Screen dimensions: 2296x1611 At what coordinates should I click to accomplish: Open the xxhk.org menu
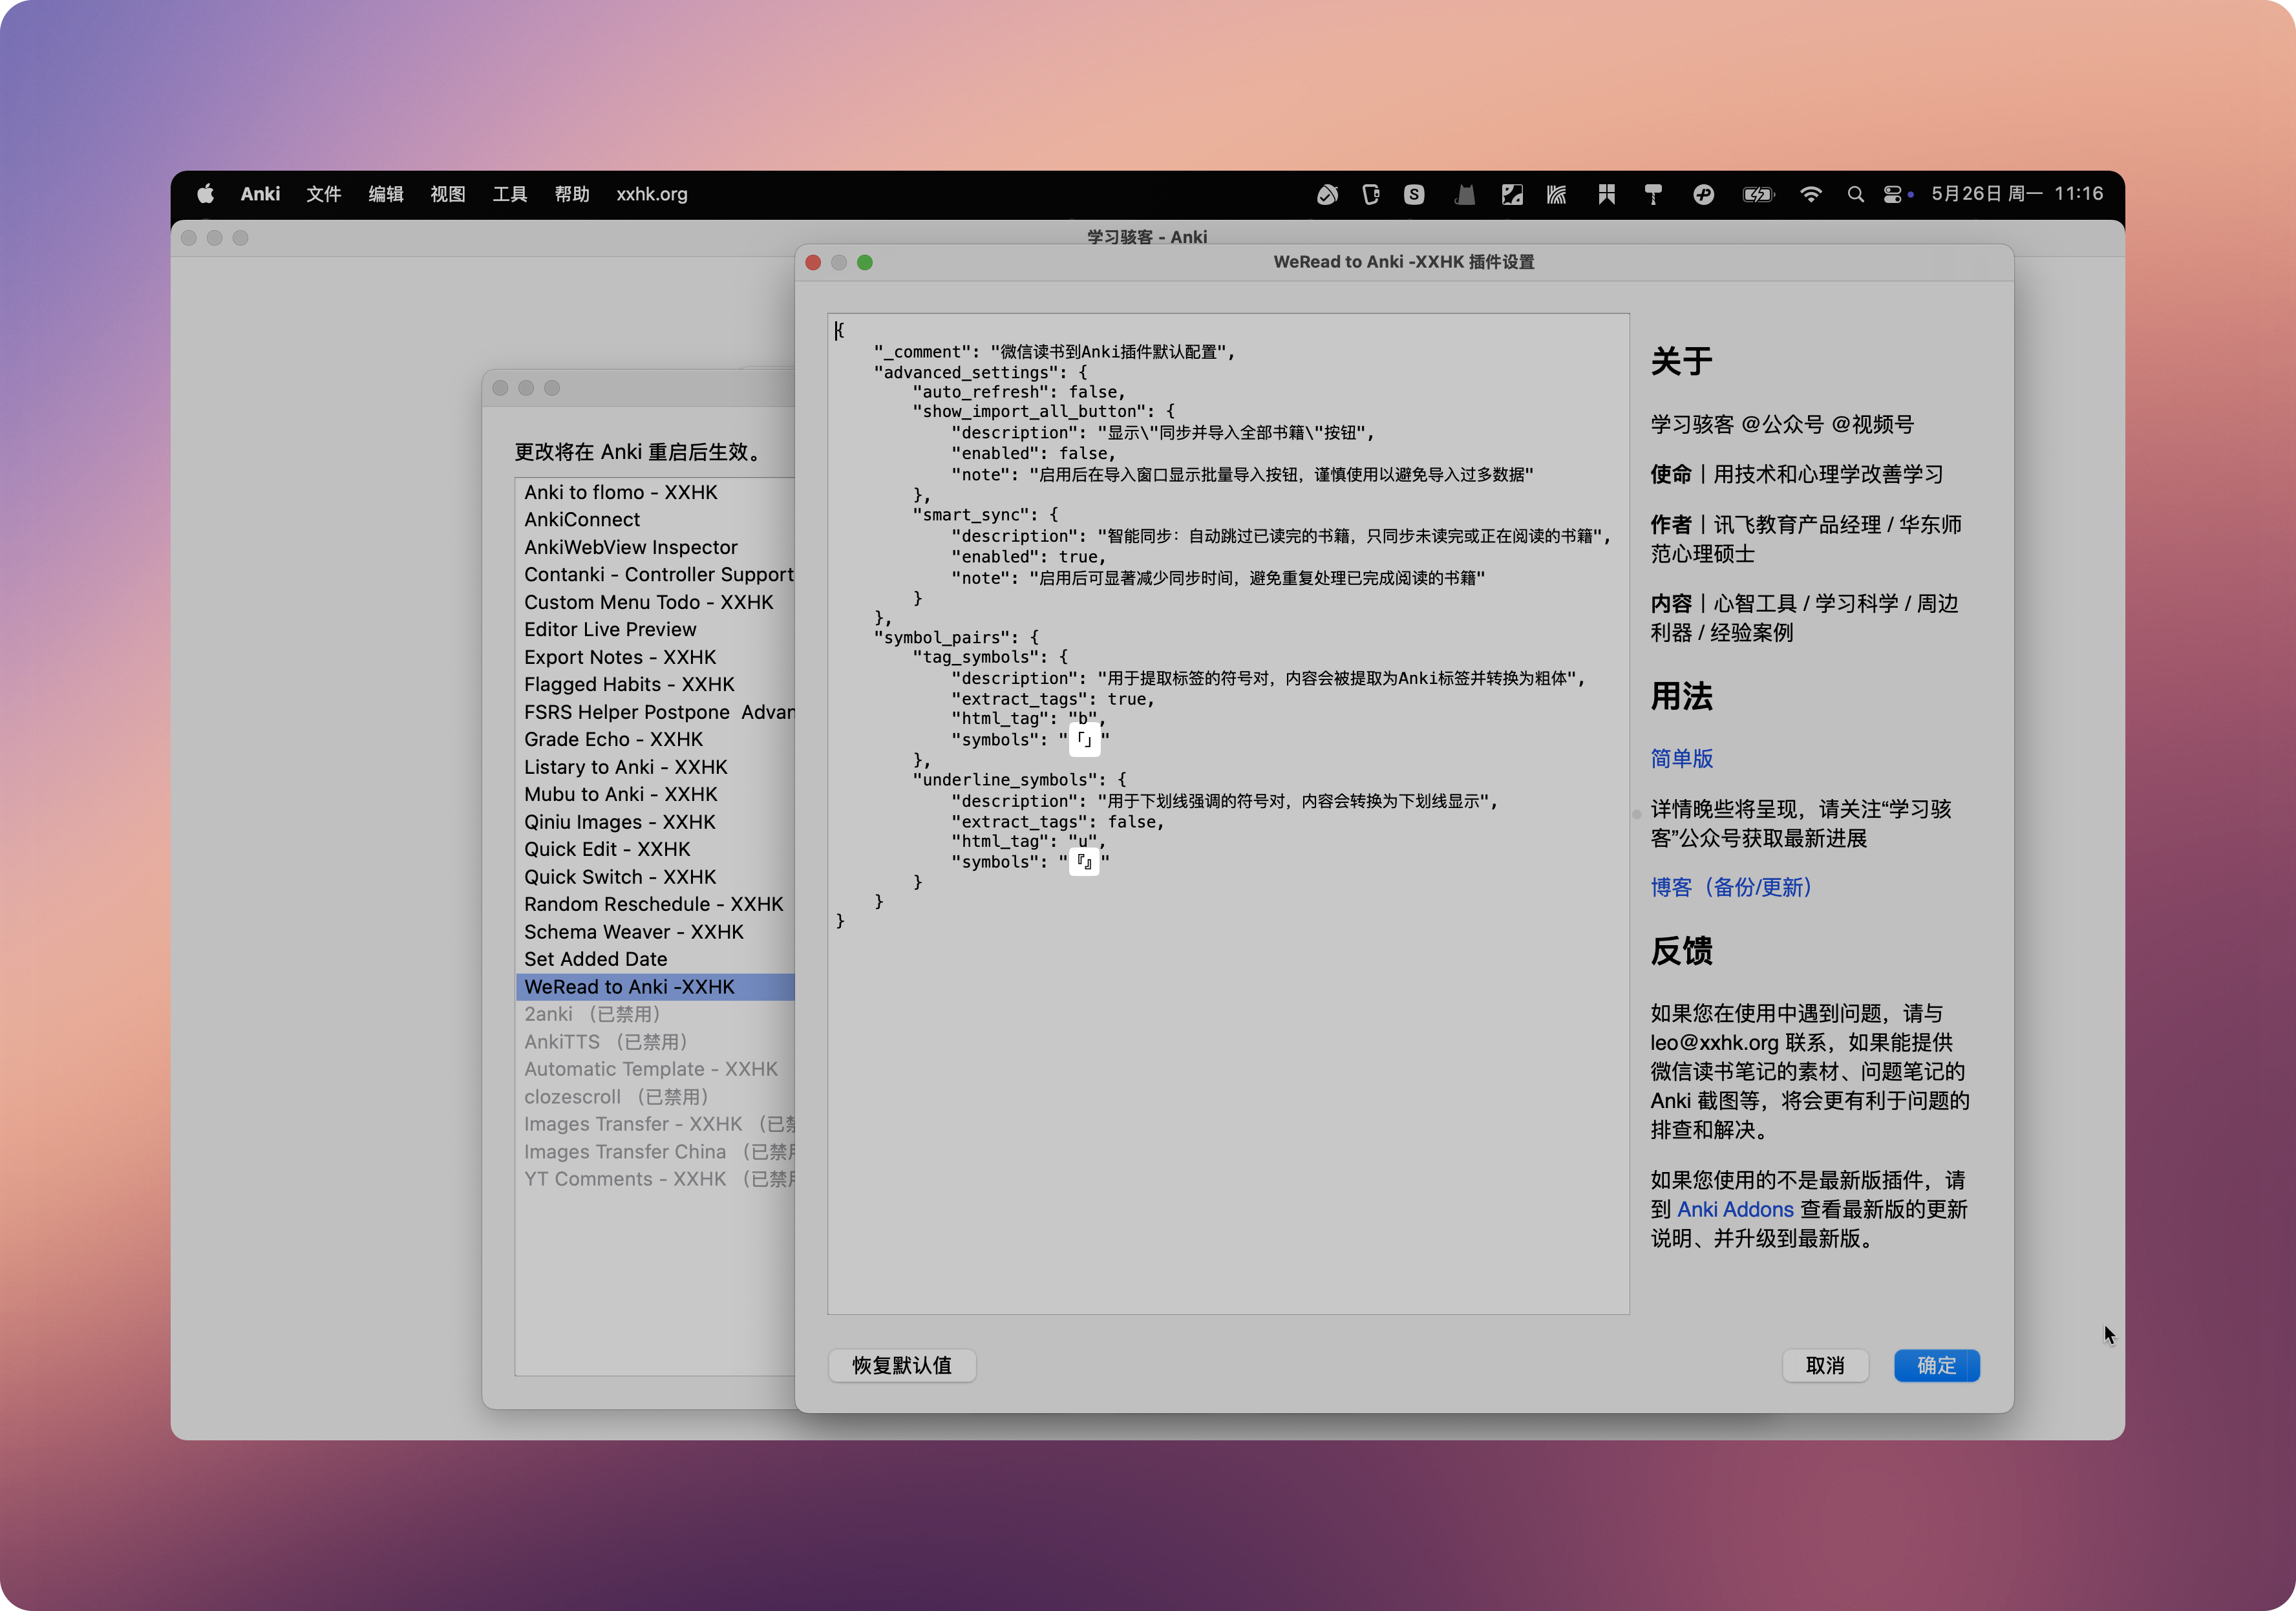pyautogui.click(x=651, y=194)
